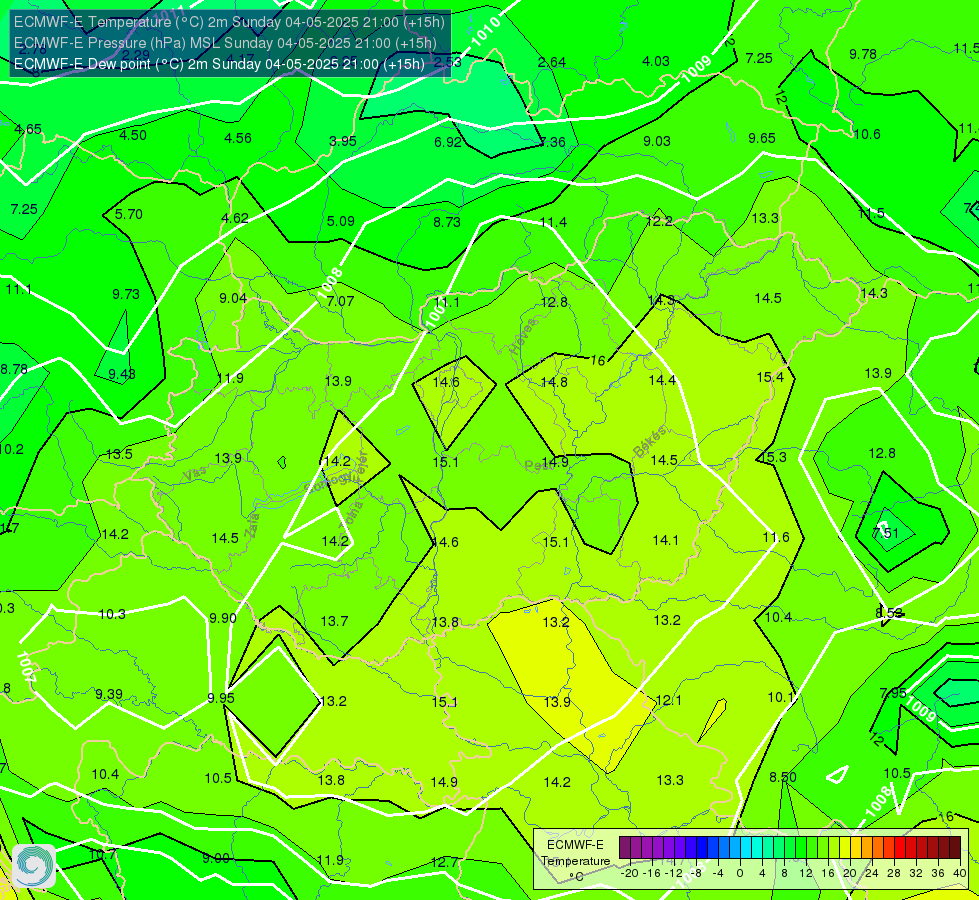
Task: Click the 13.5 temperature value
Action: [119, 454]
